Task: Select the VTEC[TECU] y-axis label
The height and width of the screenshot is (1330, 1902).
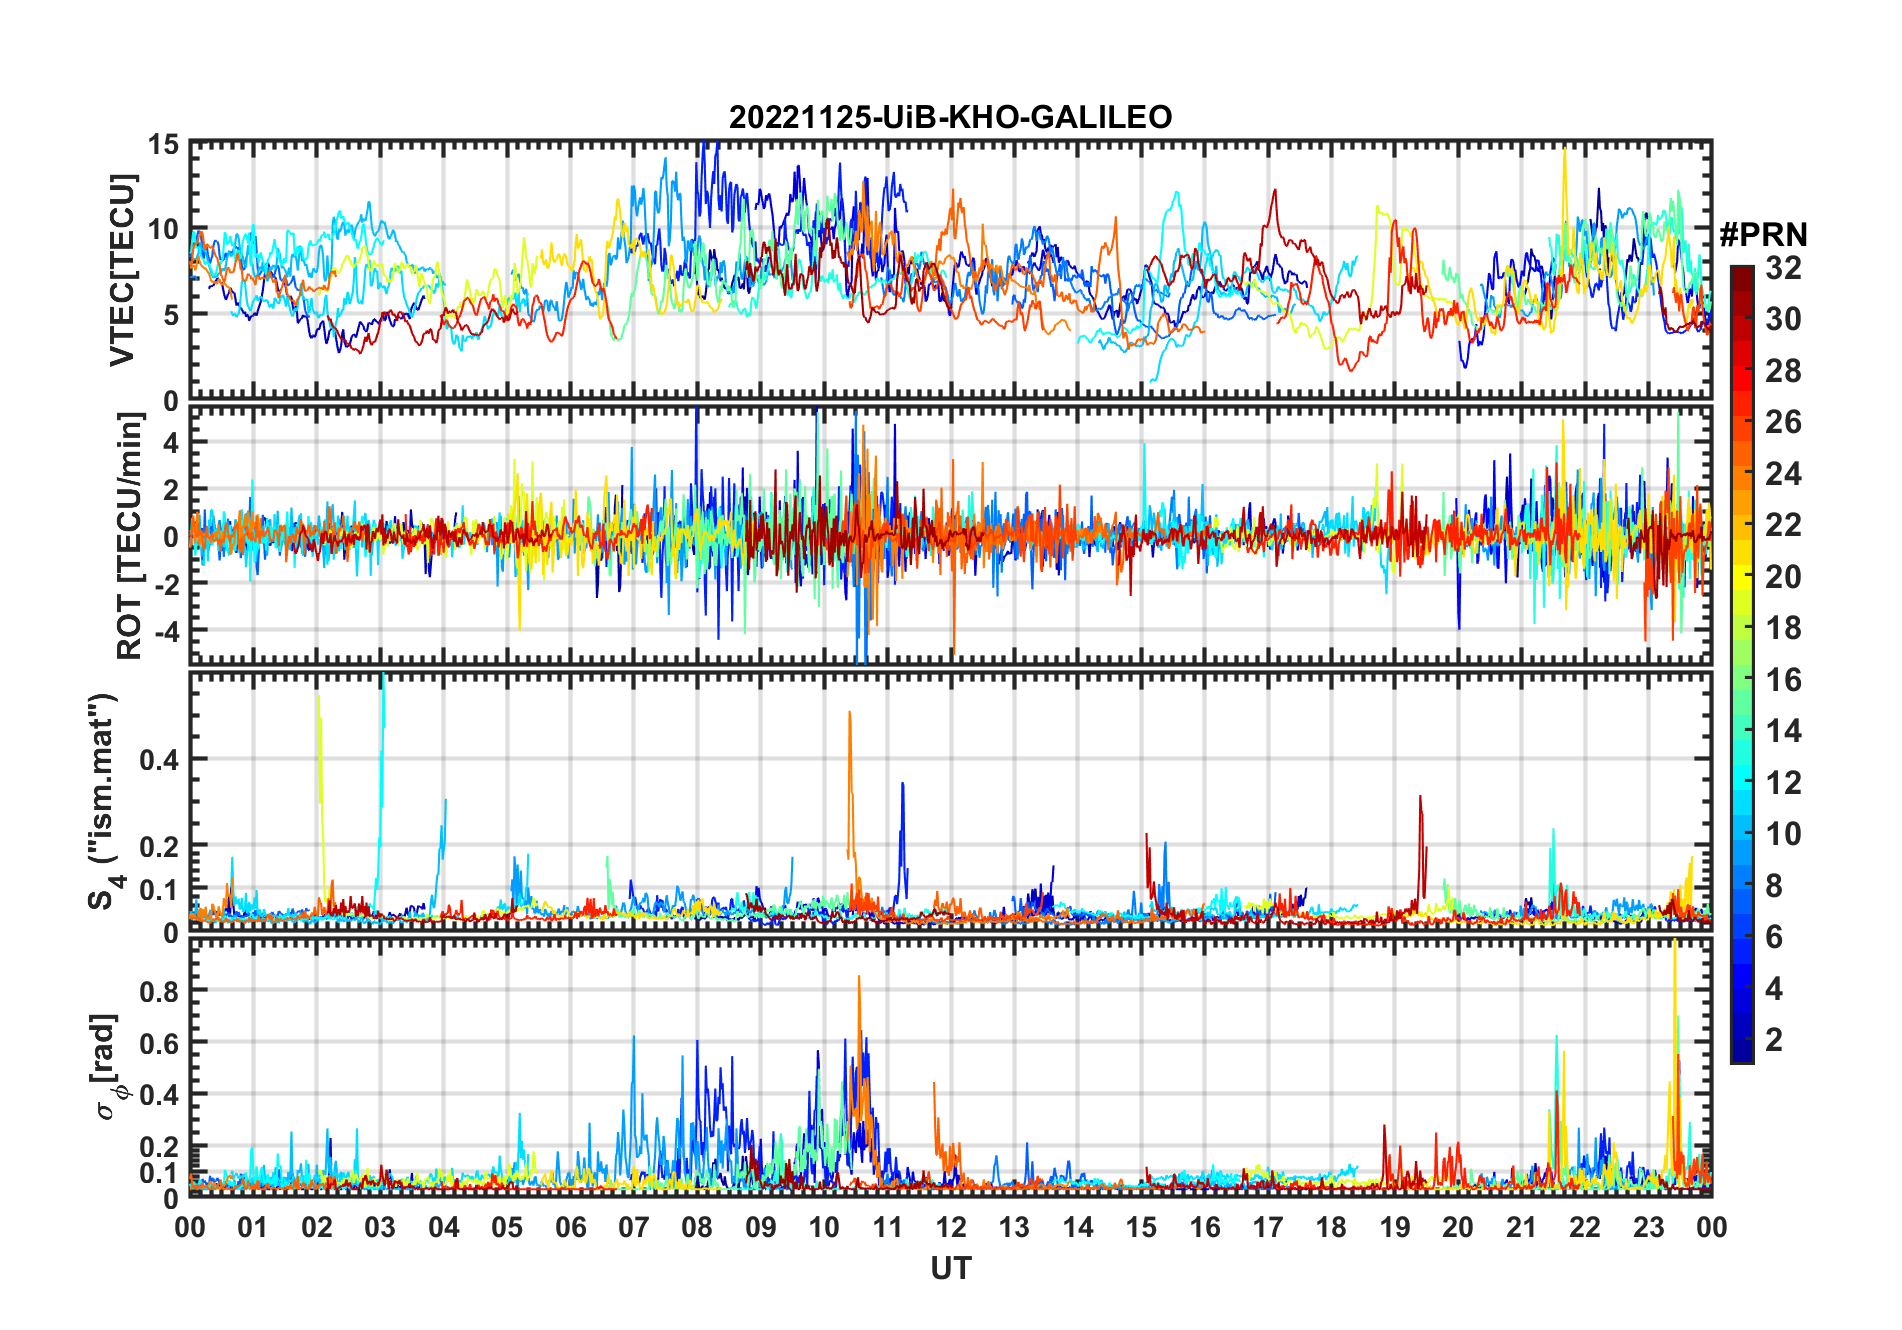Action: click(122, 270)
